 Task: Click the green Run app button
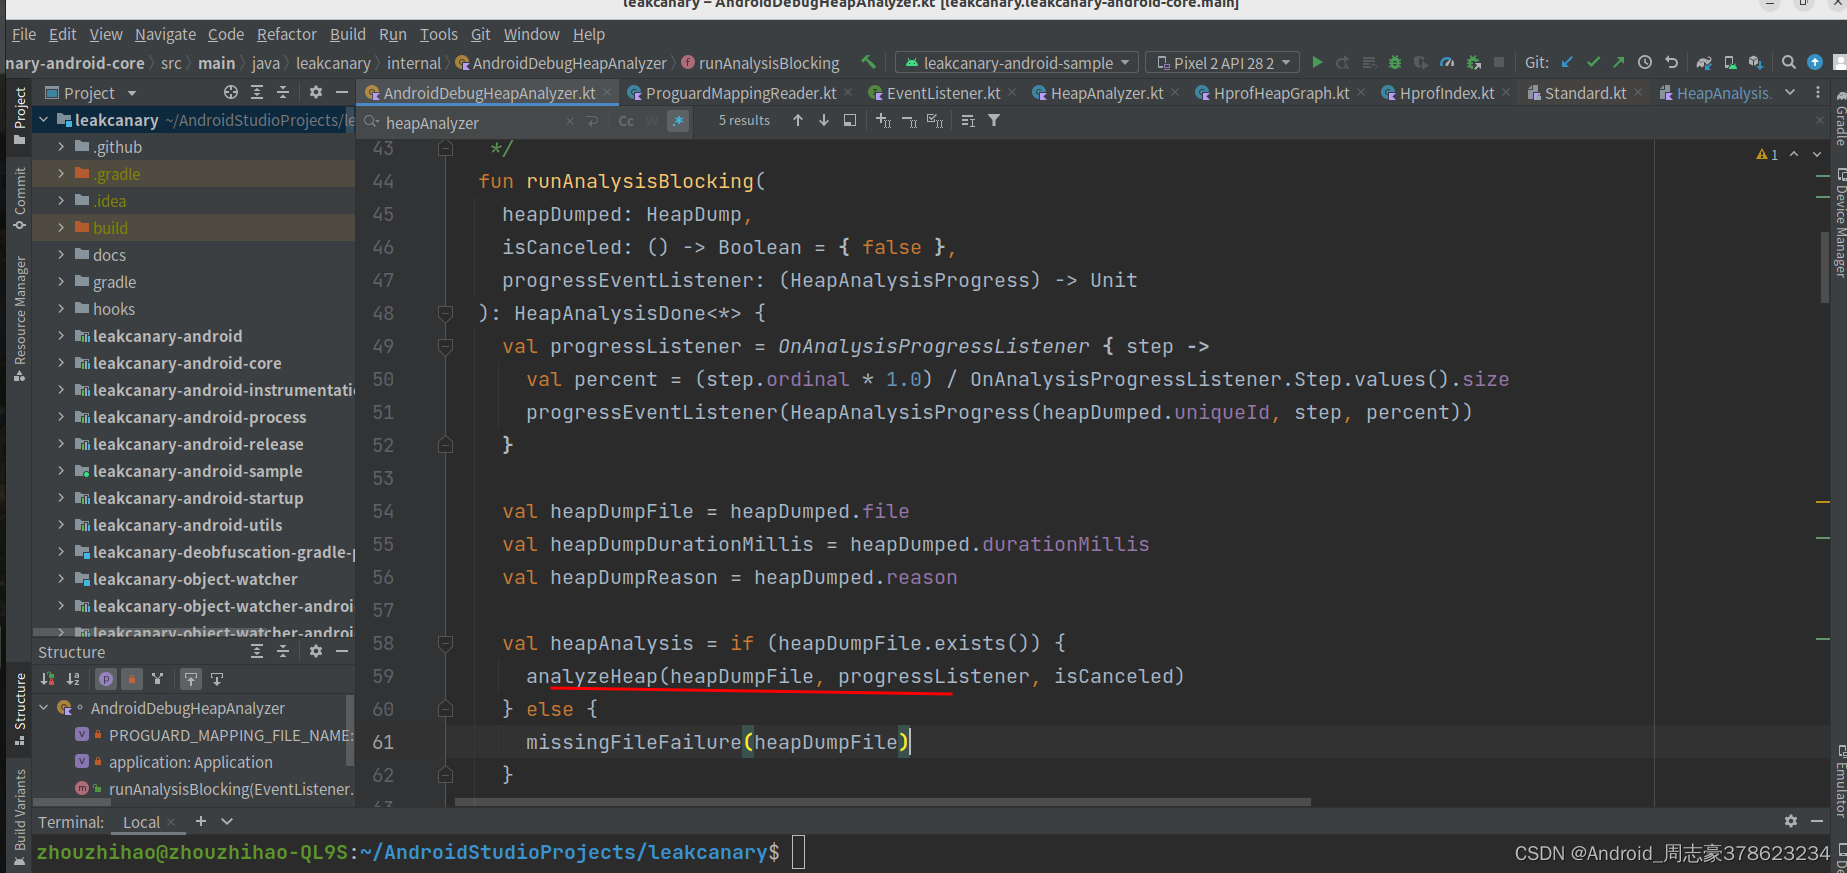pyautogui.click(x=1317, y=62)
